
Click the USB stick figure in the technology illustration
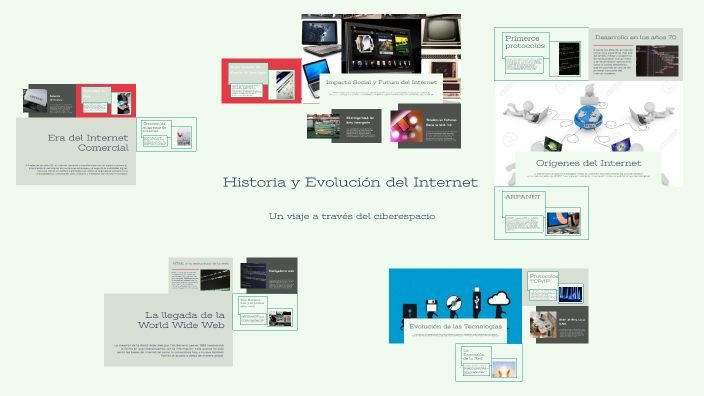pos(476,303)
